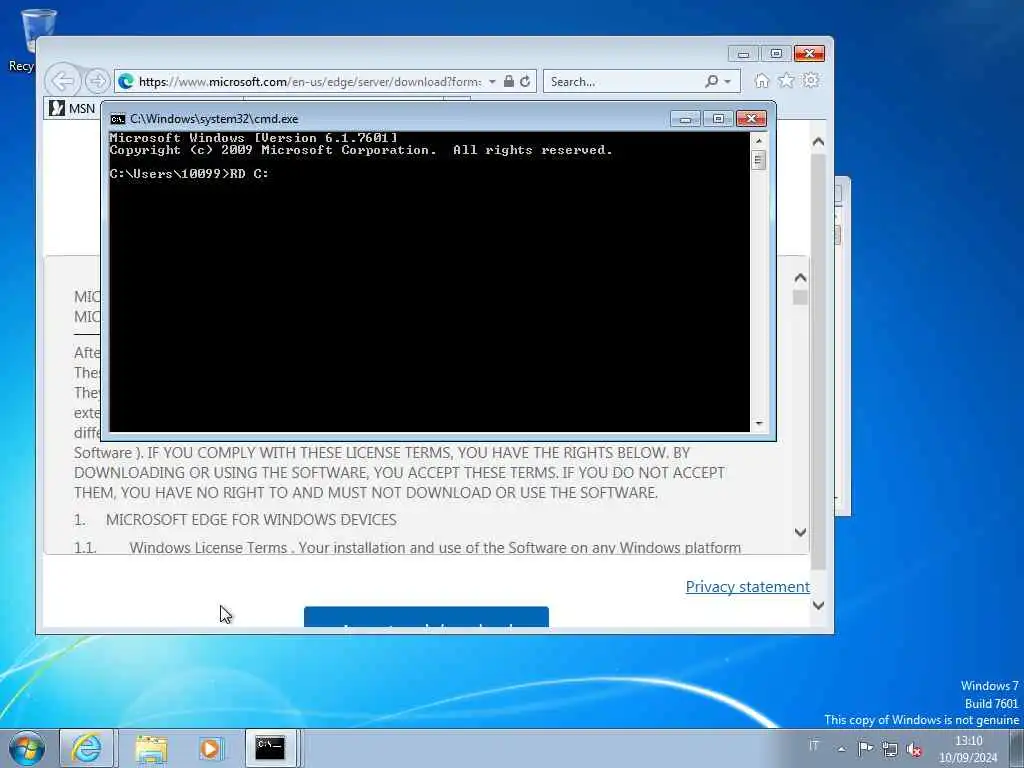Image resolution: width=1024 pixels, height=768 pixels.
Task: Refresh the Internet Explorer page
Action: point(525,82)
